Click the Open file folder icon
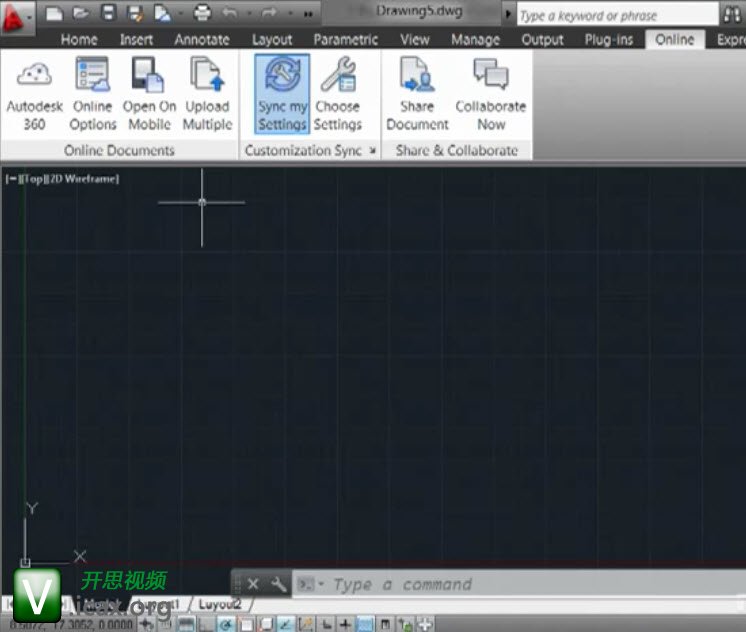The height and width of the screenshot is (632, 746). pos(81,13)
